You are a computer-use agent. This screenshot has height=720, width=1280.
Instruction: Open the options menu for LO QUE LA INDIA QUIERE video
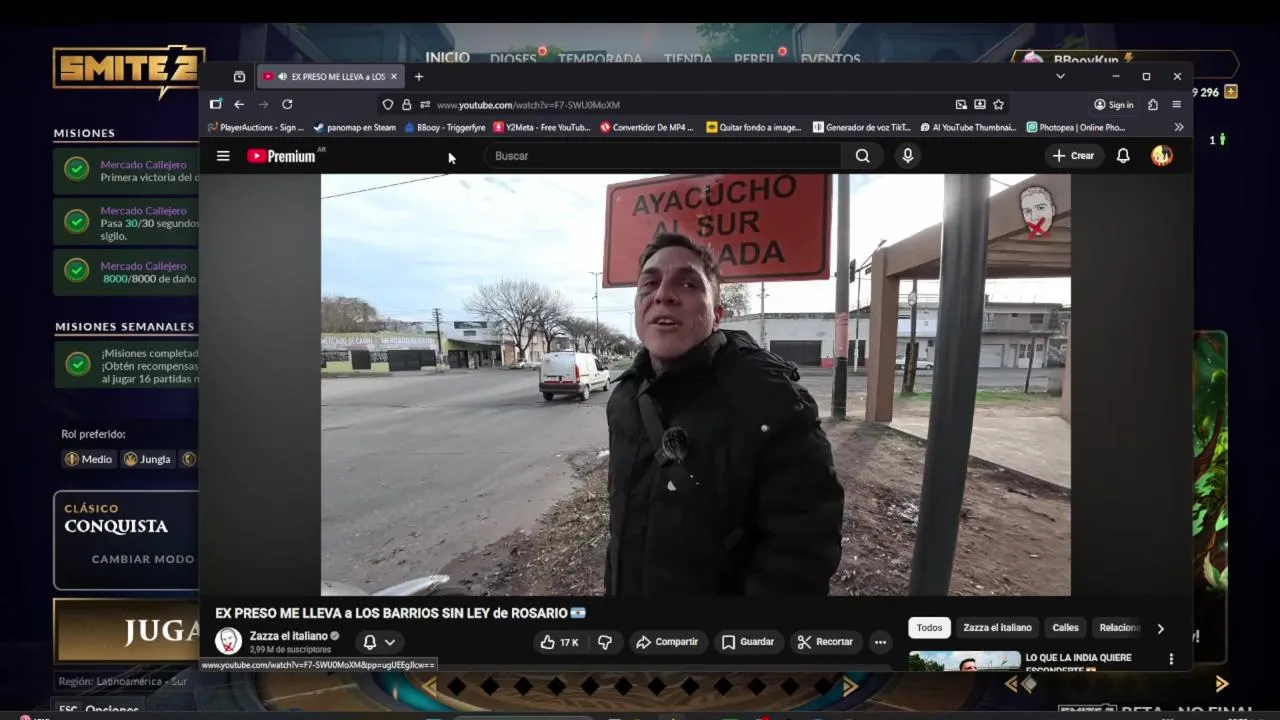1171,659
